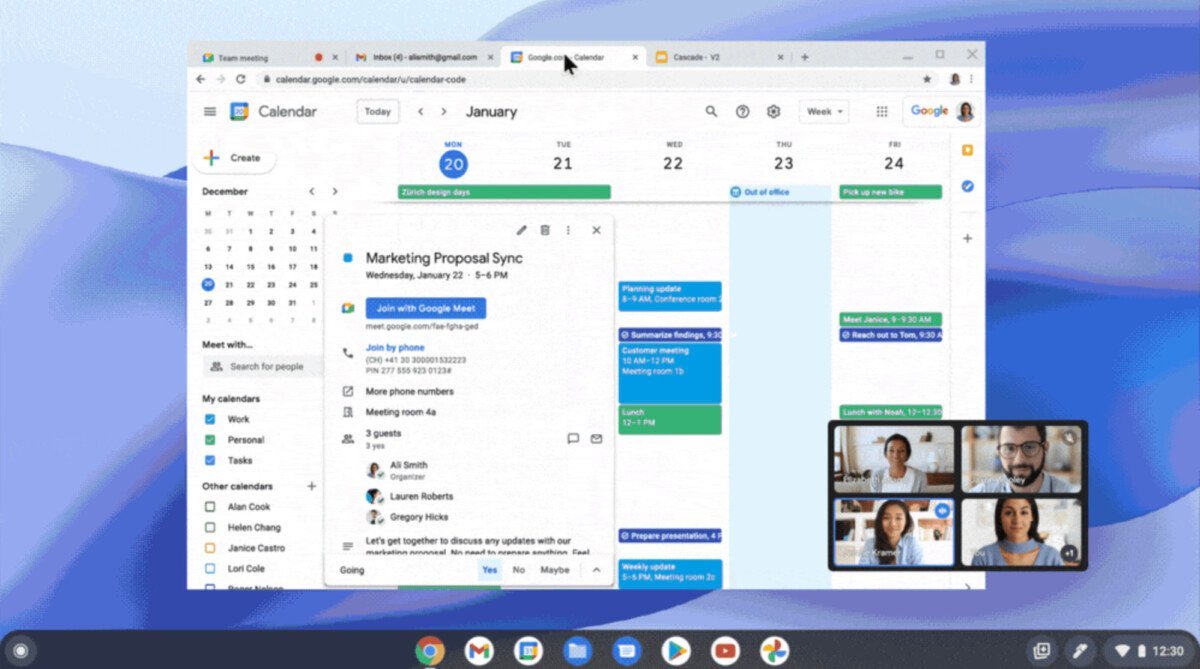Delete the event using the trash icon
The image size is (1200, 669).
pos(545,230)
